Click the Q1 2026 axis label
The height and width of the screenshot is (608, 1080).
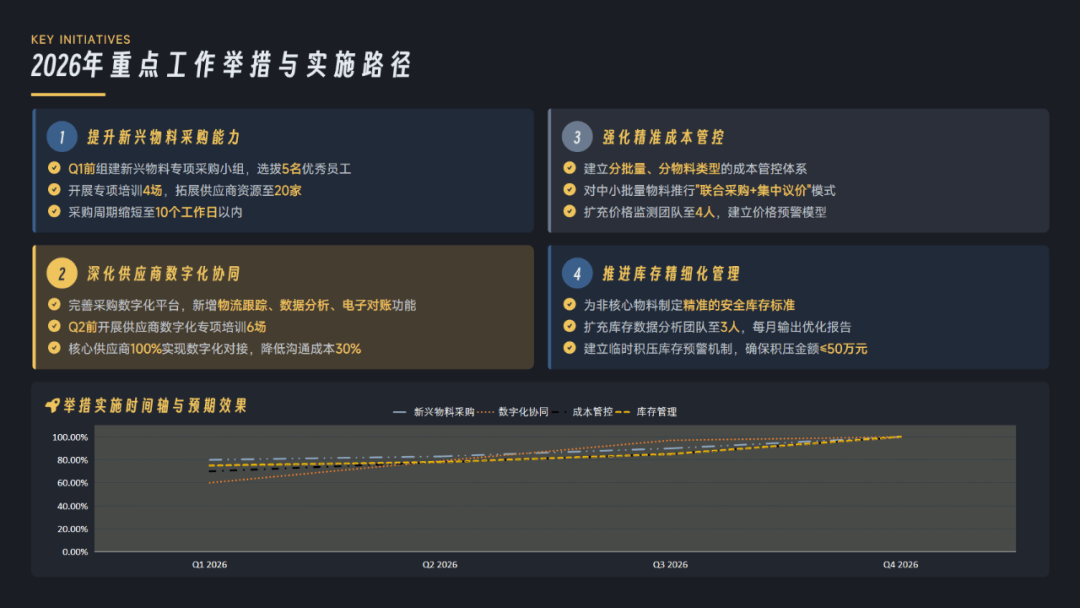pos(209,565)
